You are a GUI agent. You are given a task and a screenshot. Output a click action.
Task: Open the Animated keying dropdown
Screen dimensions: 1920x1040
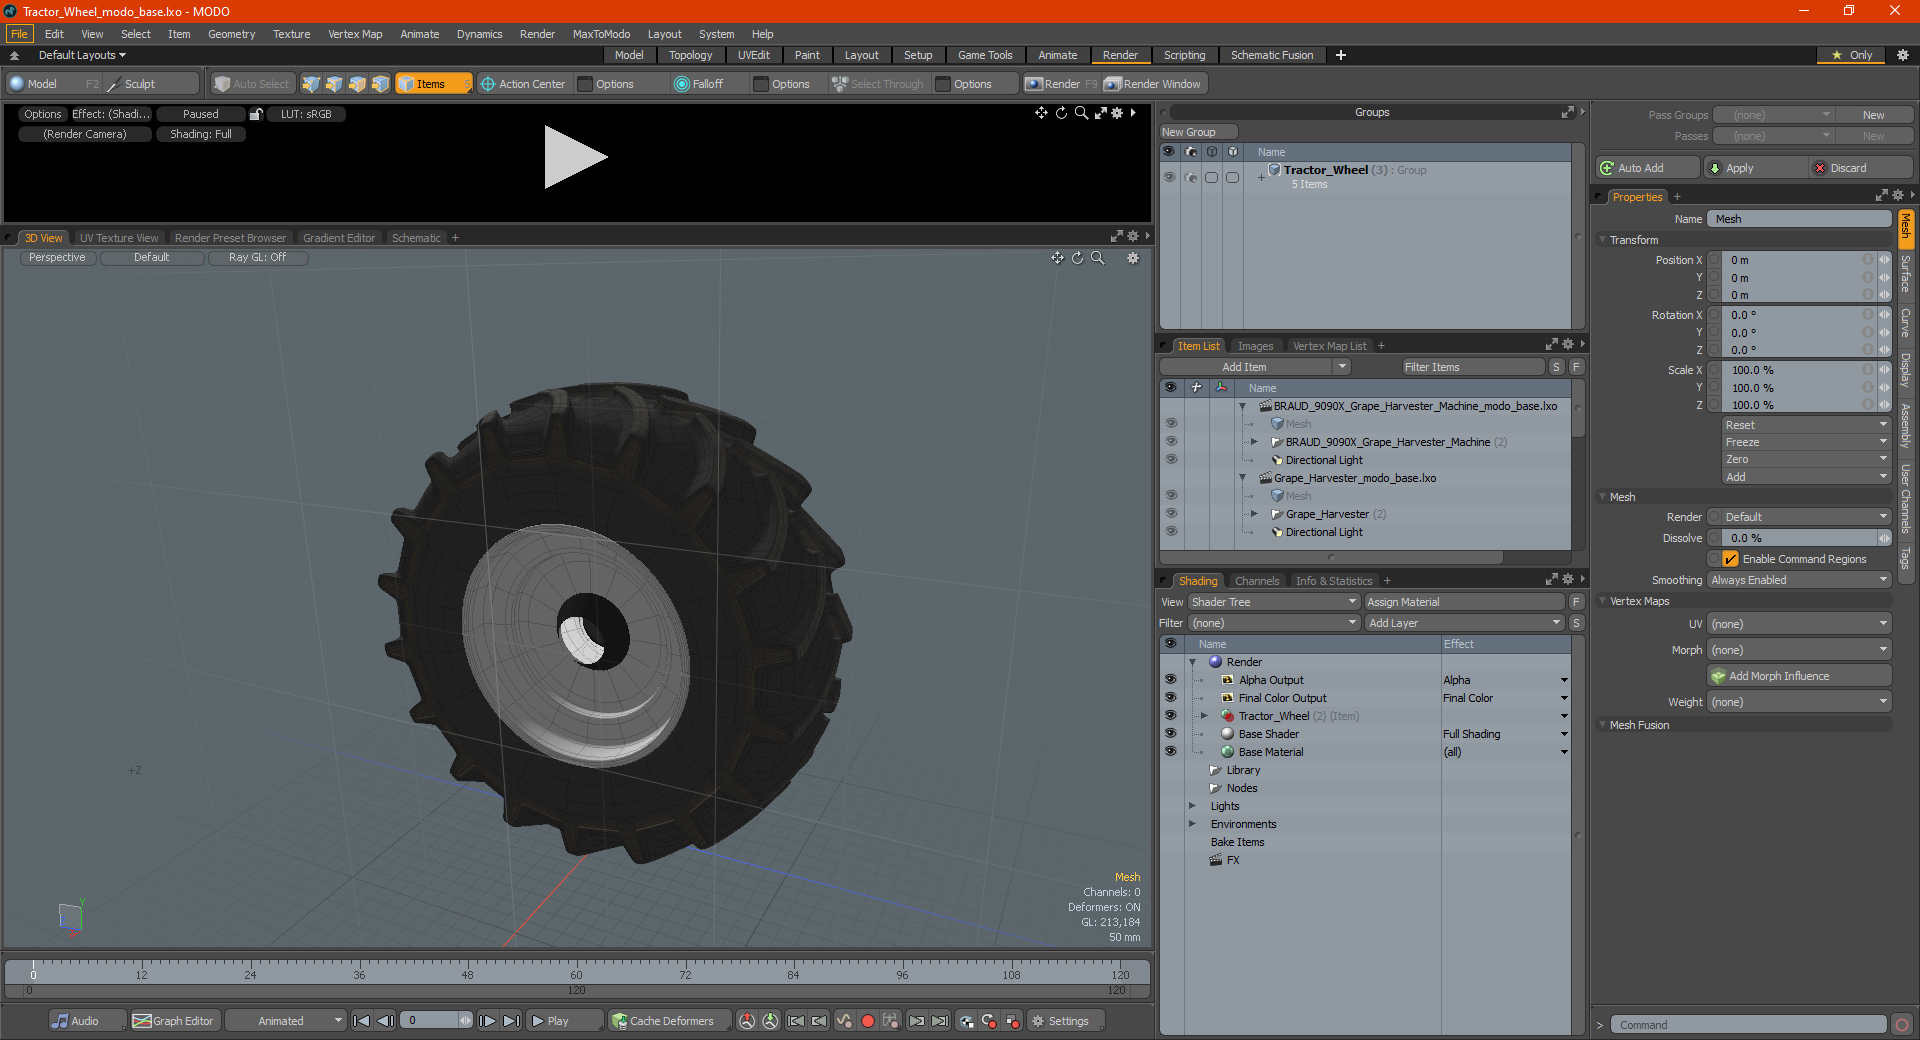point(285,1021)
